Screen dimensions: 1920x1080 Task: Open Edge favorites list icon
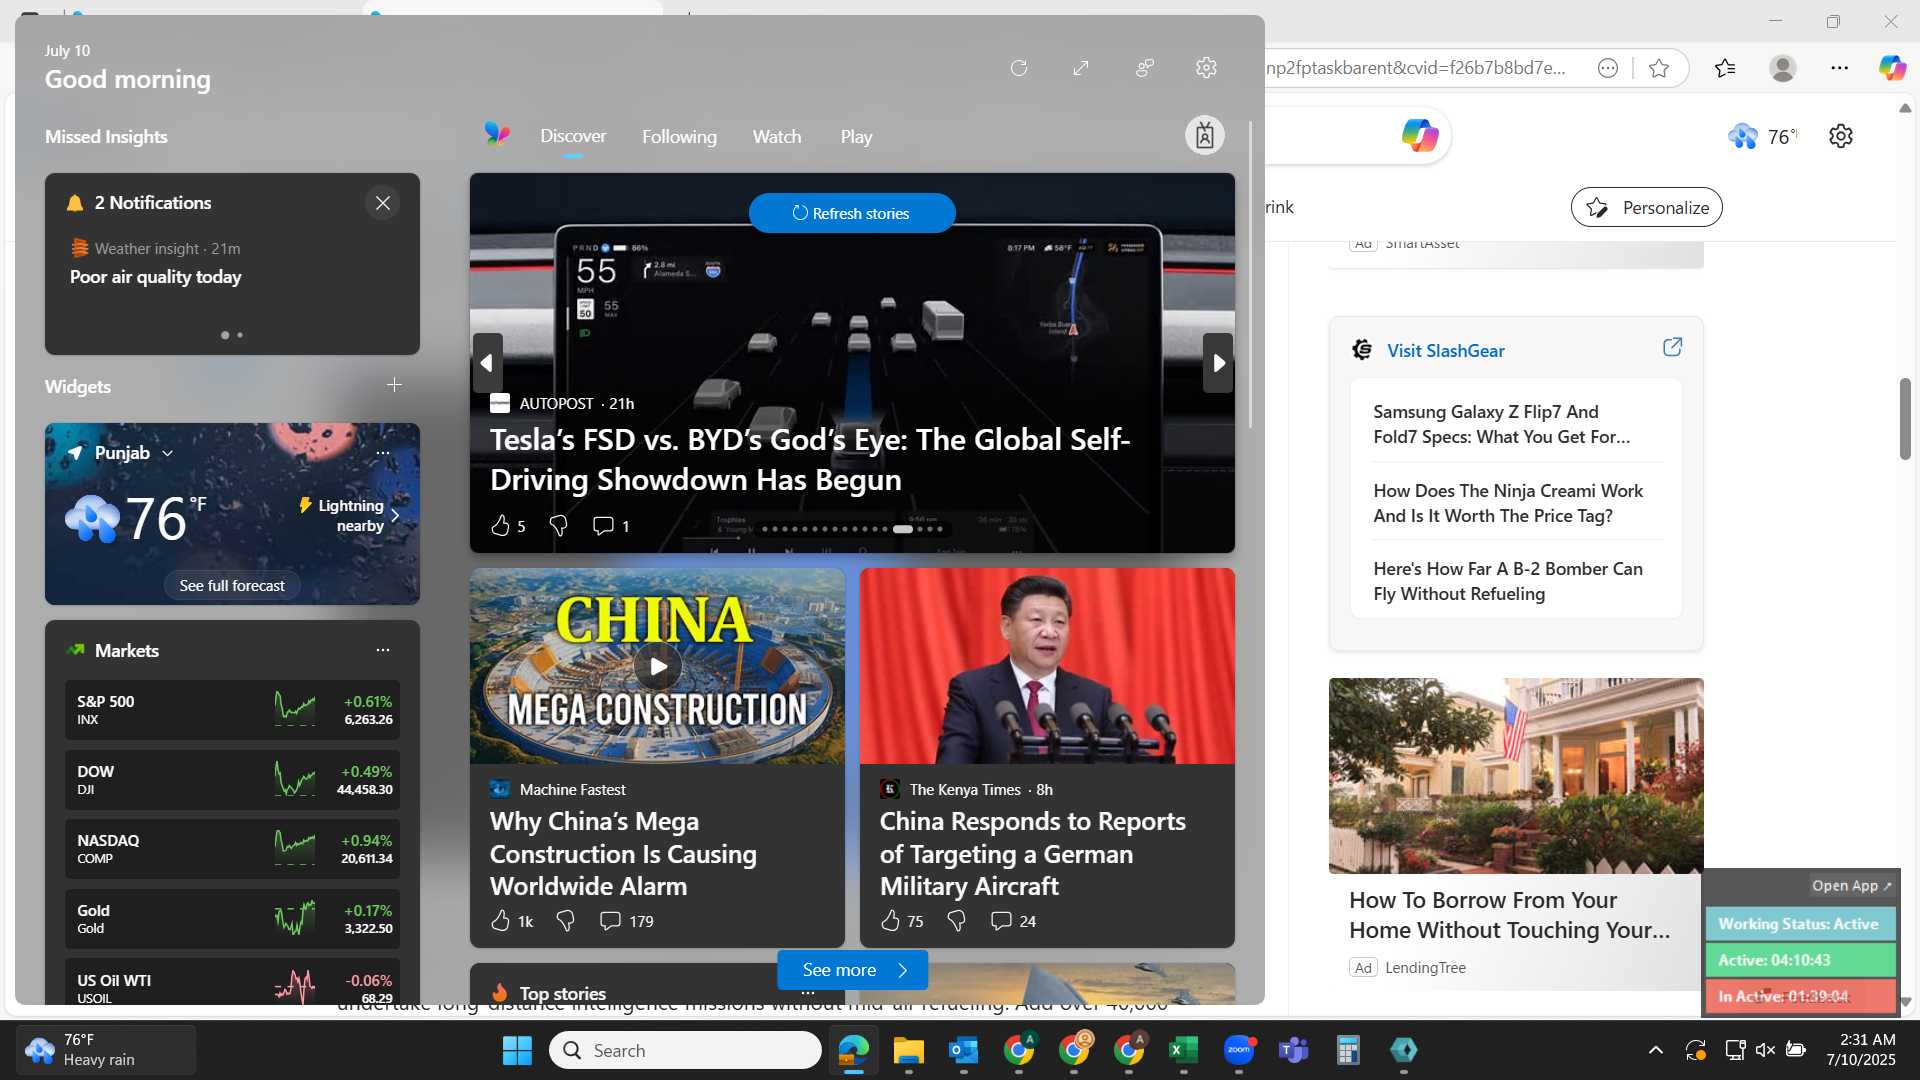coord(1725,68)
